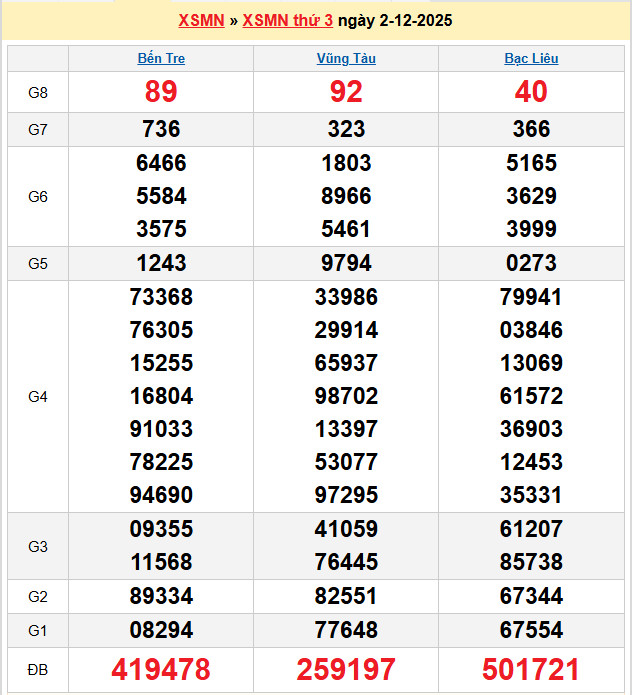Open the XSMN thứ 3 link
This screenshot has height=695, width=632.
pyautogui.click(x=288, y=21)
